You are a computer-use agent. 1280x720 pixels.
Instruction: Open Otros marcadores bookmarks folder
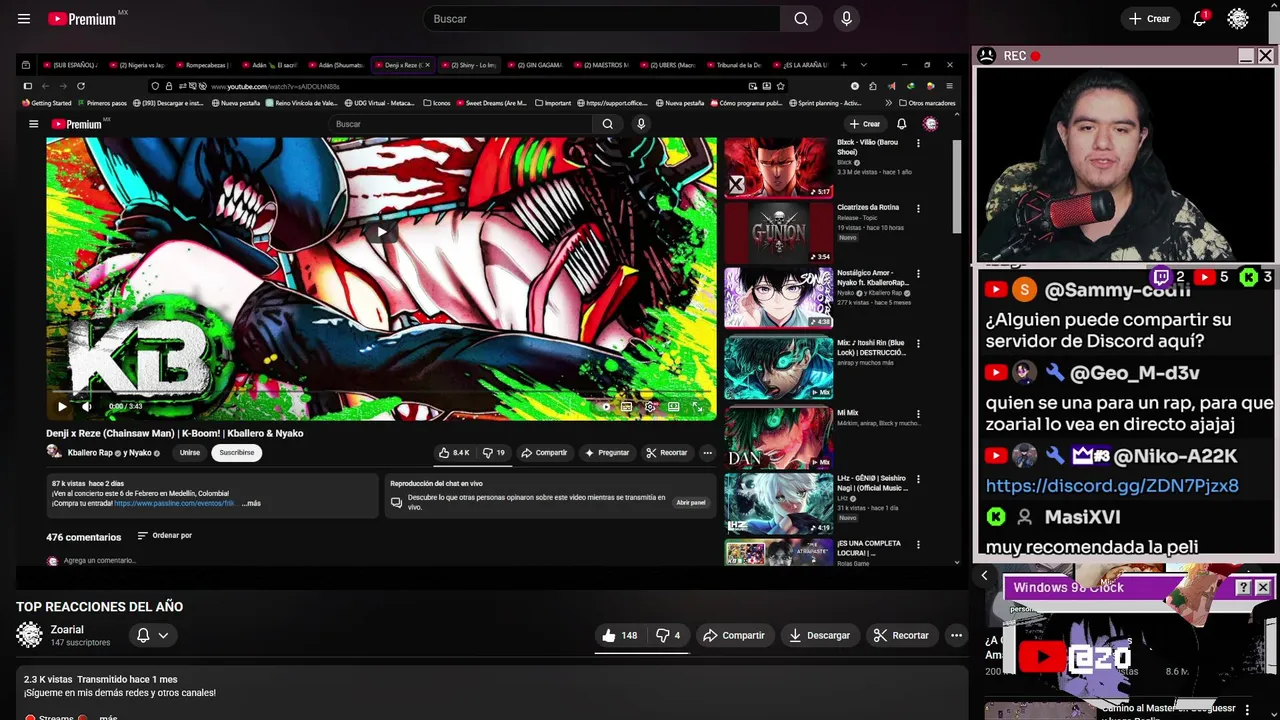coord(927,103)
